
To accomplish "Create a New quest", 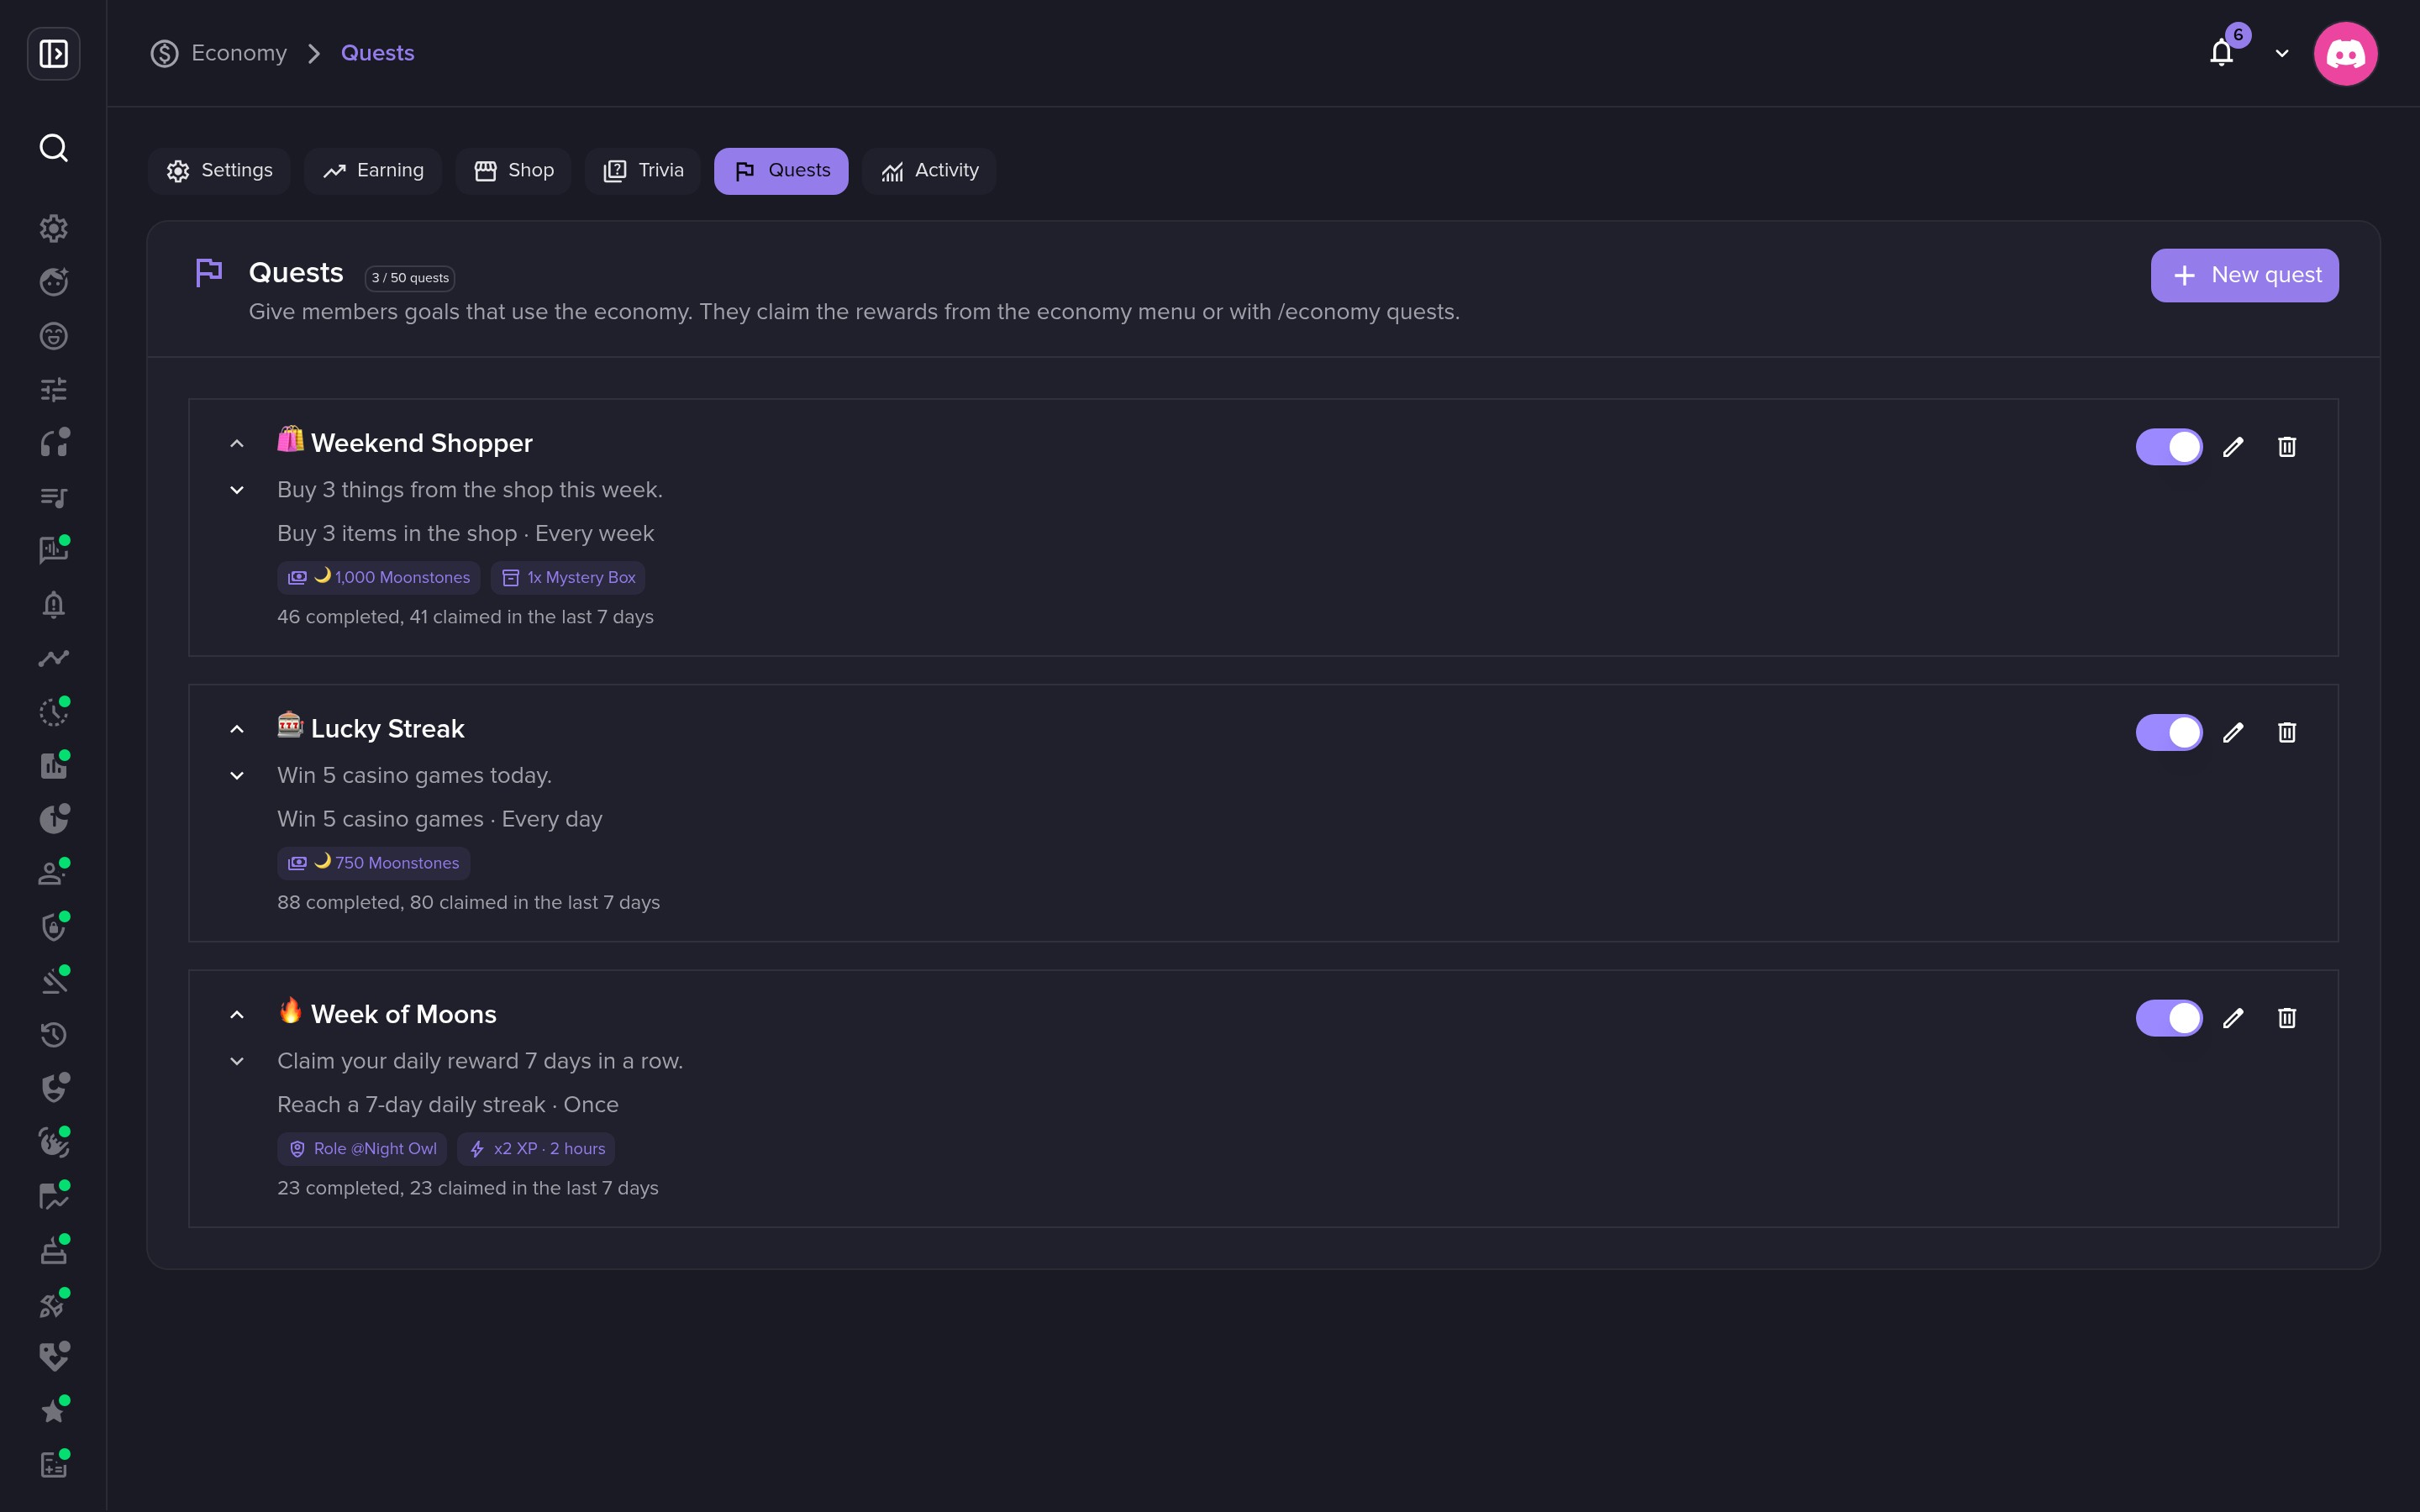I will [x=2244, y=275].
